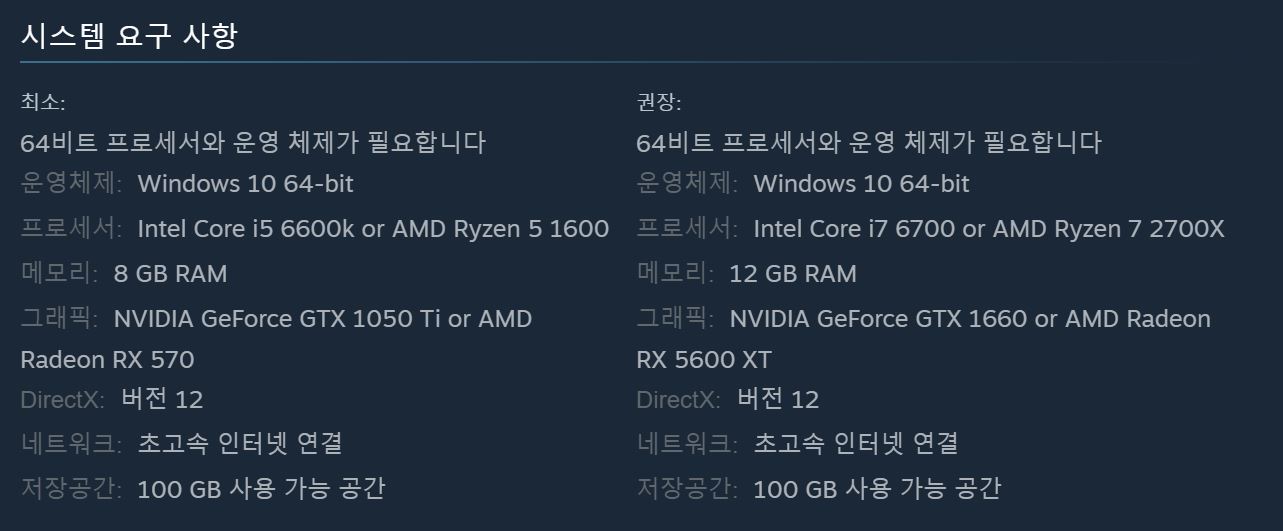The width and height of the screenshot is (1283, 531).
Task: Click the 64비트 notice under 최소
Action: [253, 142]
